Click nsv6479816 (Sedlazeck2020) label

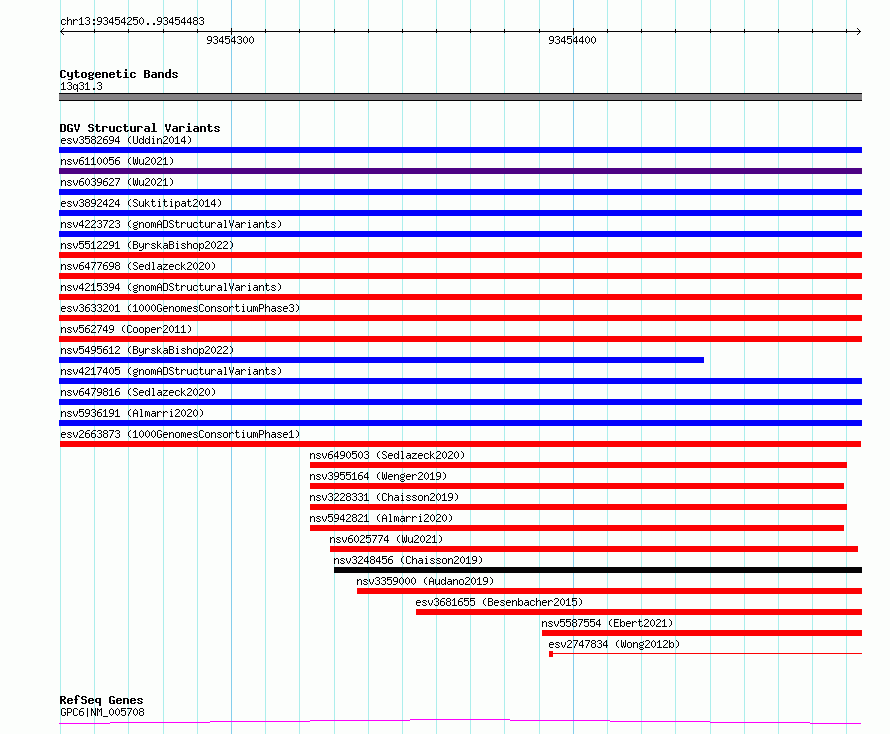(x=138, y=392)
